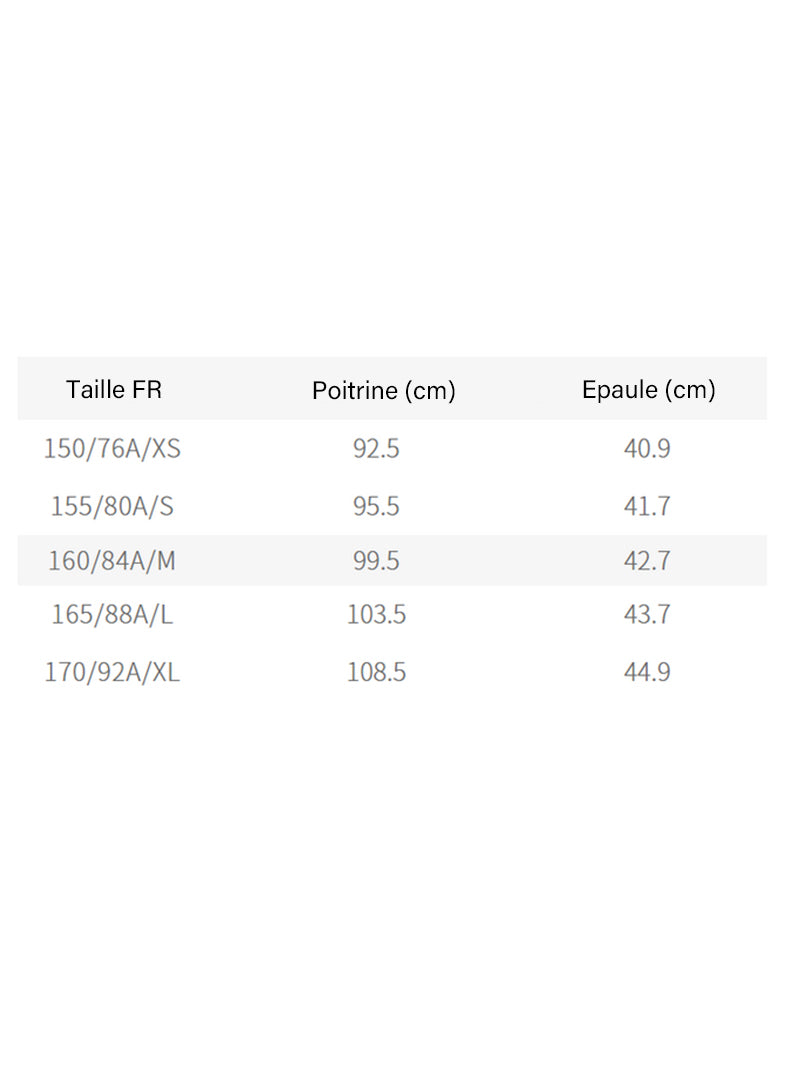Select the 150/76A/XS size cell
The image size is (800, 1065).
coord(112,448)
